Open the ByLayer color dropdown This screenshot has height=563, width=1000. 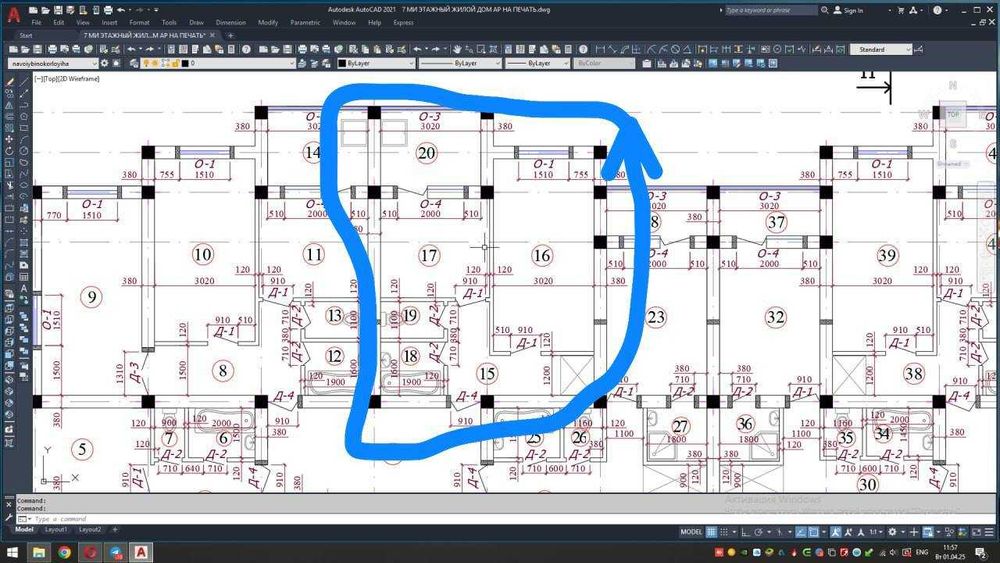point(376,63)
